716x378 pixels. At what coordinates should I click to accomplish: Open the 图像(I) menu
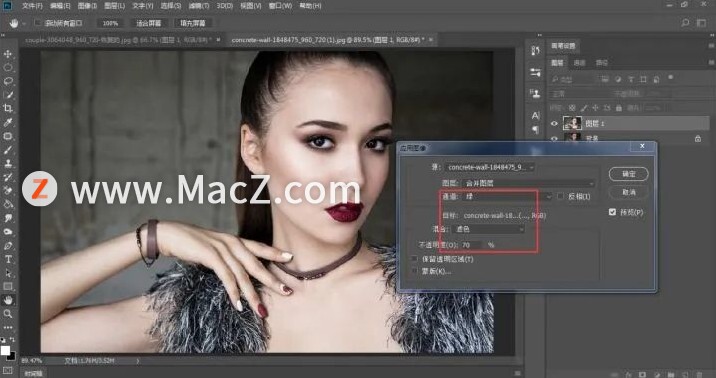tap(87, 6)
